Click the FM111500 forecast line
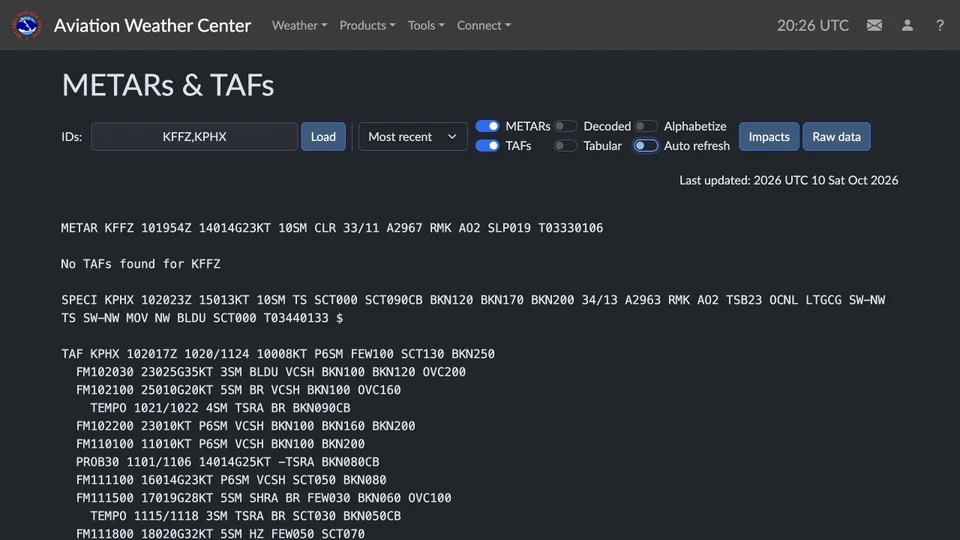The width and height of the screenshot is (960, 540). [x=264, y=498]
